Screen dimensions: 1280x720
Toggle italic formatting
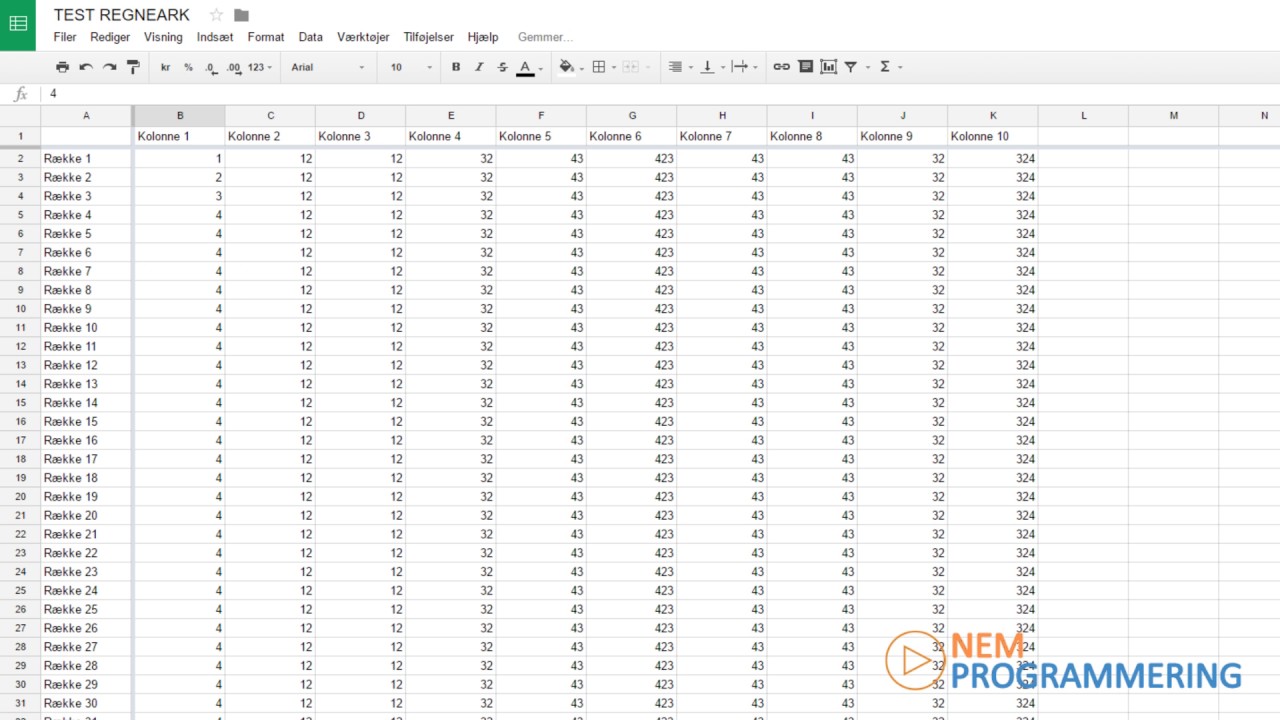pos(479,67)
